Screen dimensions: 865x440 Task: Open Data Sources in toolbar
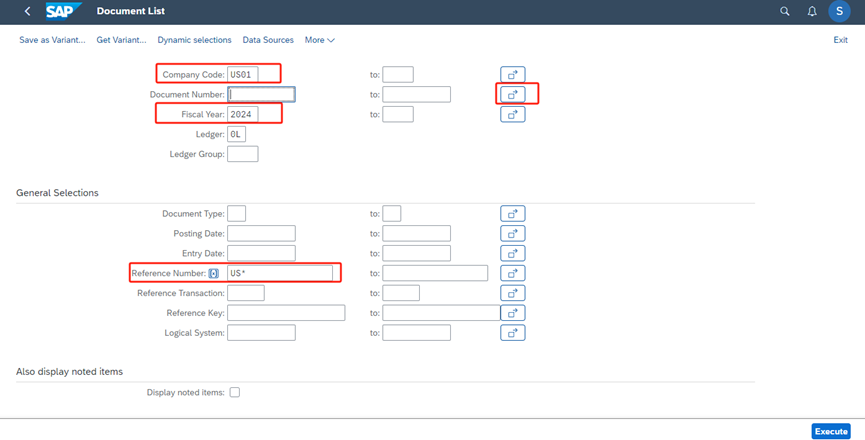coord(268,40)
